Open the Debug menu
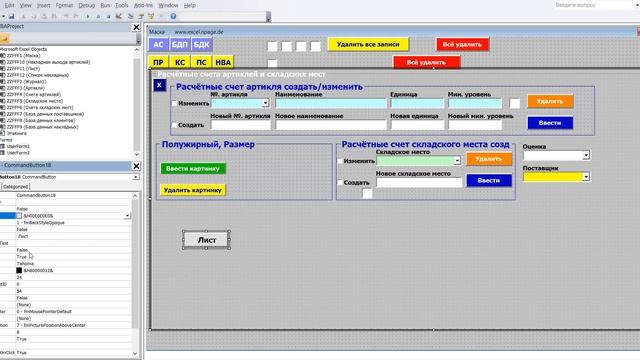640x360 pixels. (87, 5)
